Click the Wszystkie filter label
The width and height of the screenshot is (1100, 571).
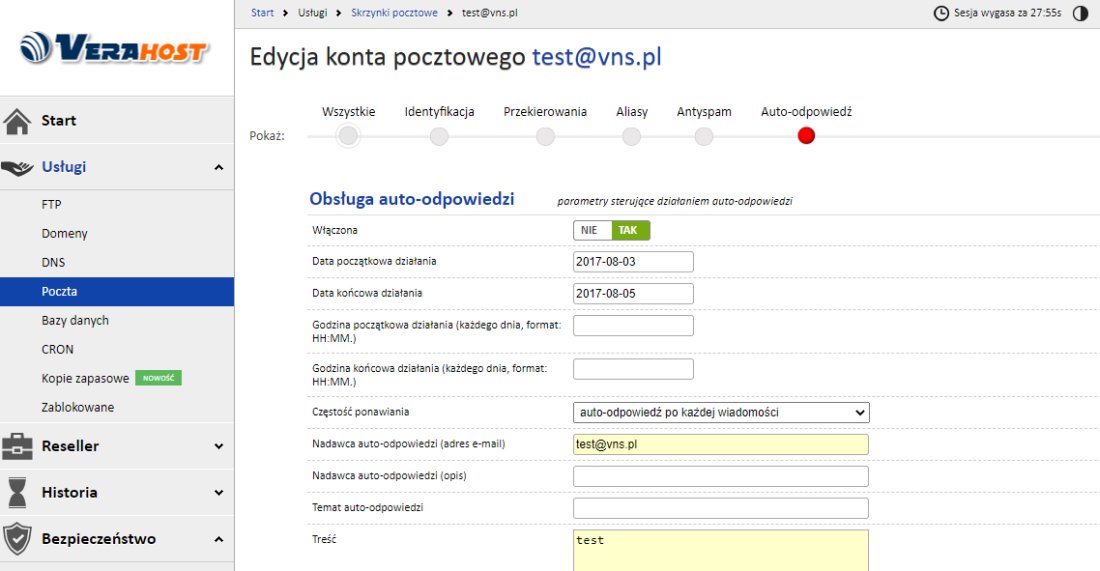point(349,112)
